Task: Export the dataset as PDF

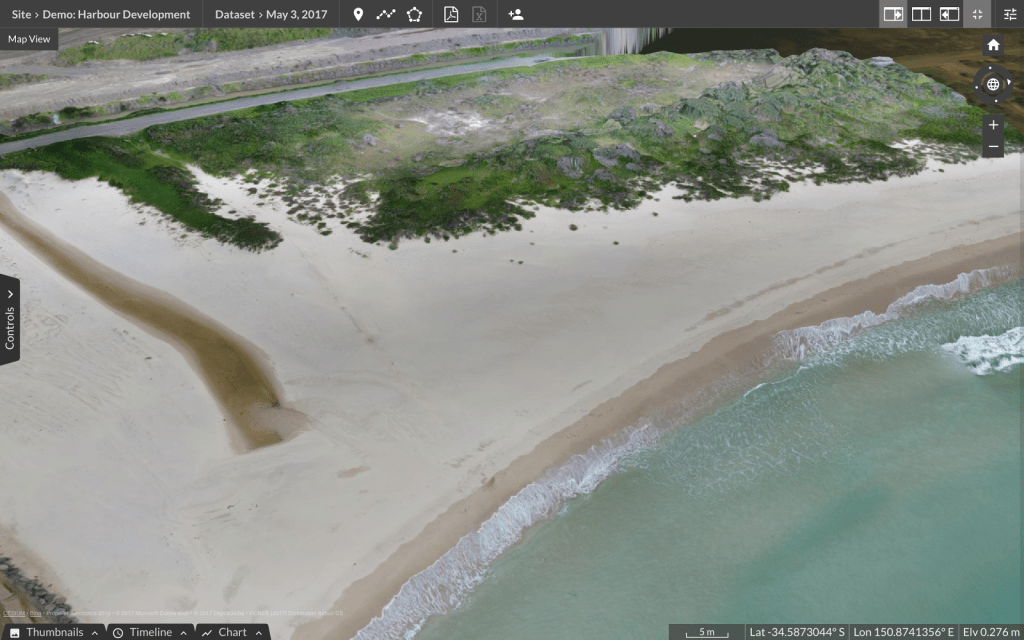Action: point(452,14)
